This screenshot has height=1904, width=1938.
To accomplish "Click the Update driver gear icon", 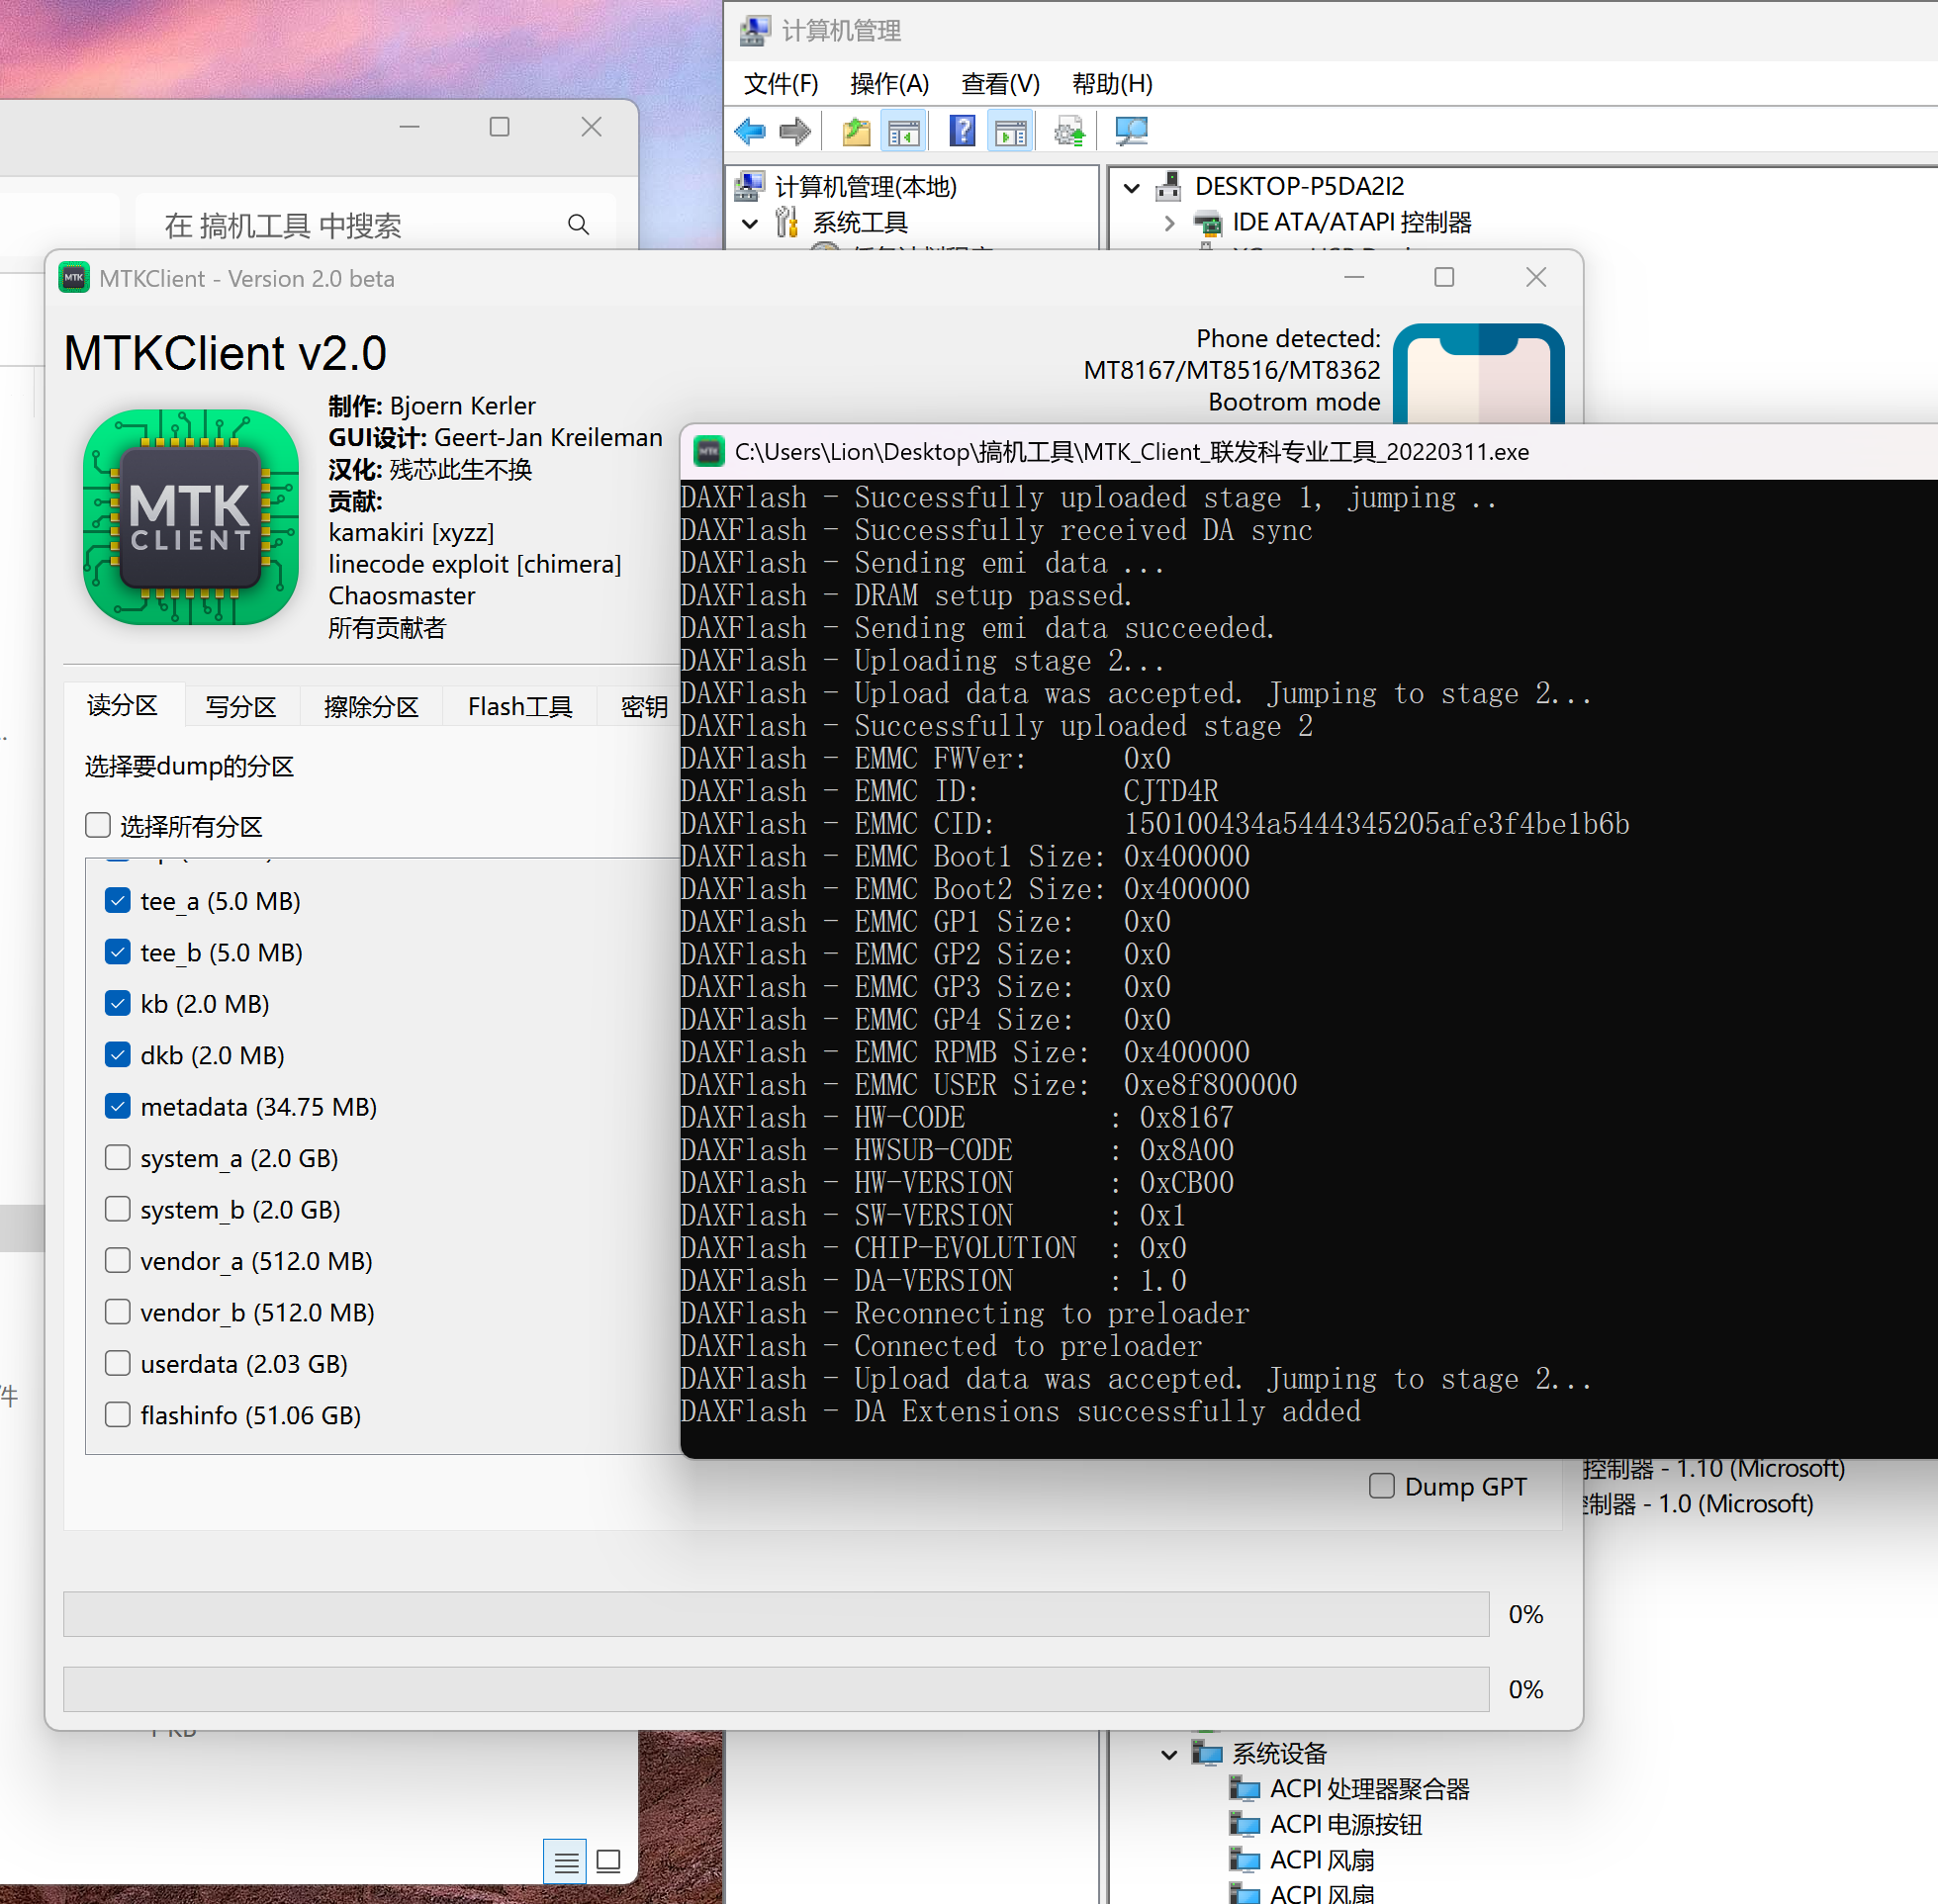I will [1069, 131].
